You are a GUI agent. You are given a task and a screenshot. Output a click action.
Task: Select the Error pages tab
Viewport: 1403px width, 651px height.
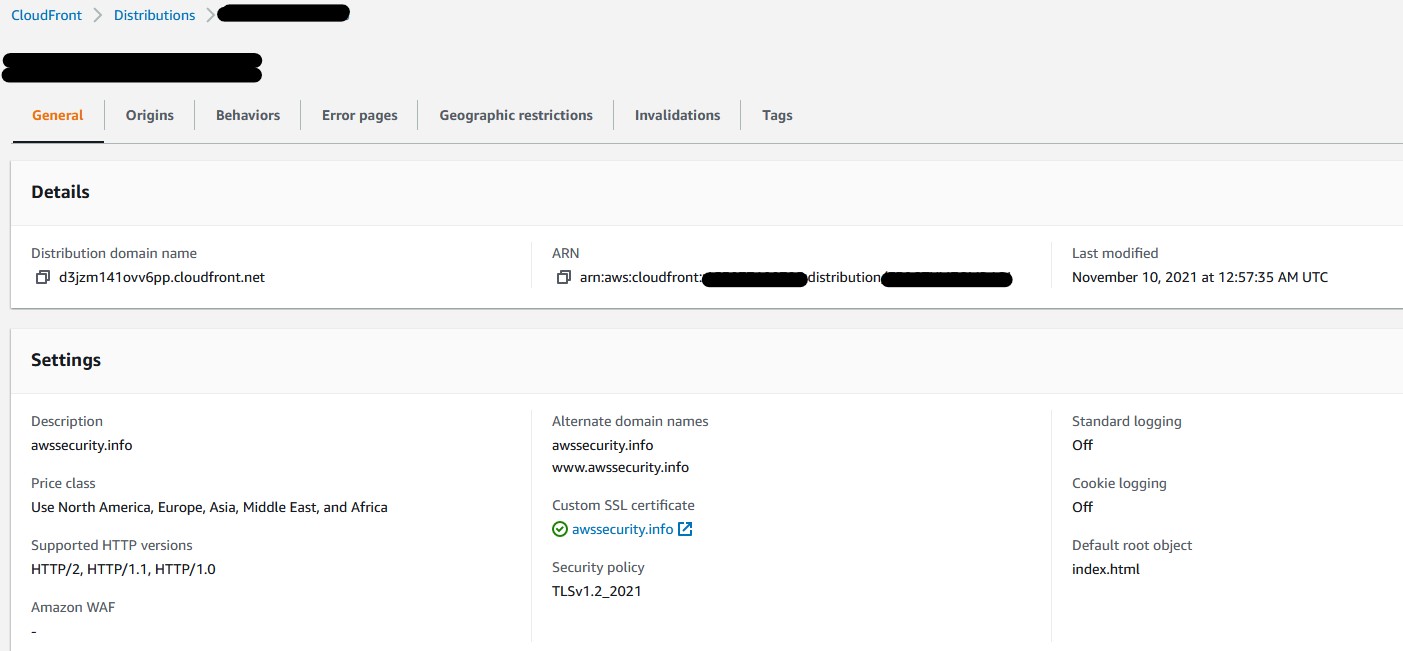(360, 115)
